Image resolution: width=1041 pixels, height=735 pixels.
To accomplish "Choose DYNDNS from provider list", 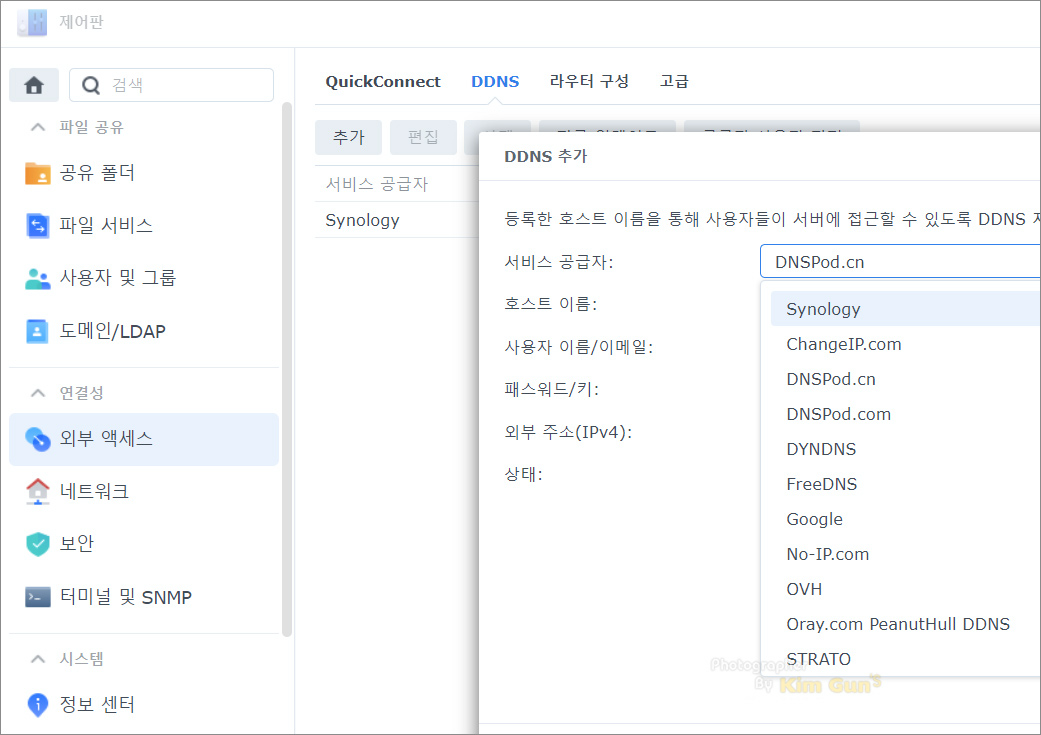I will click(x=906, y=449).
